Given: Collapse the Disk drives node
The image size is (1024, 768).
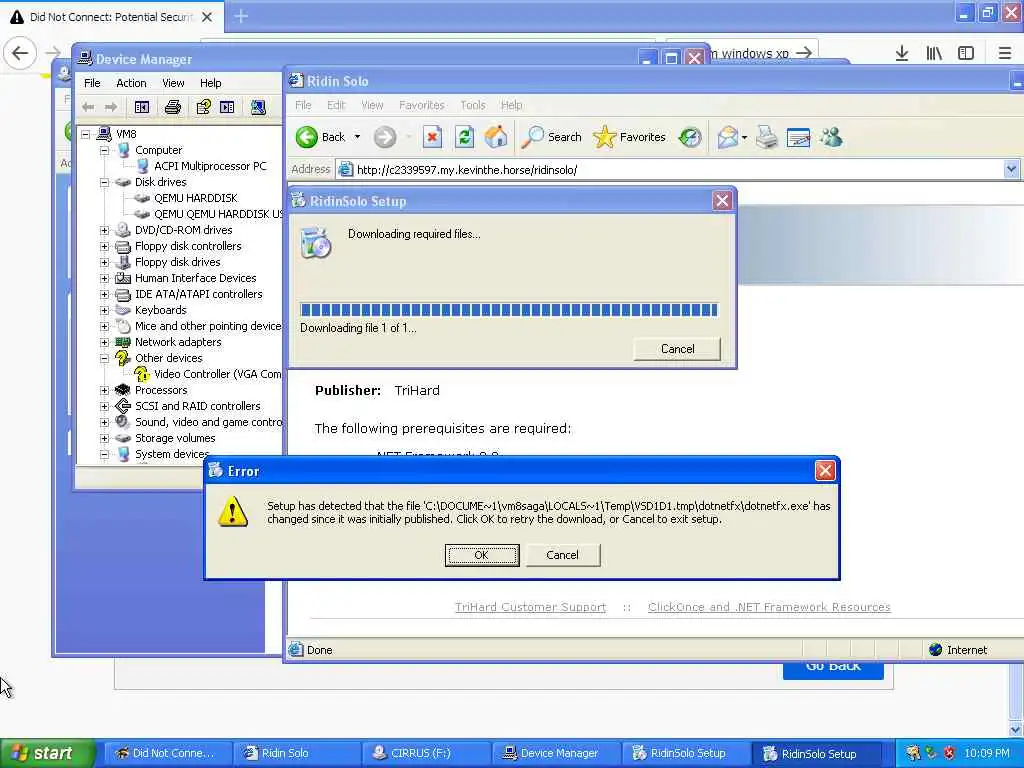Looking at the screenshot, I should [x=104, y=182].
